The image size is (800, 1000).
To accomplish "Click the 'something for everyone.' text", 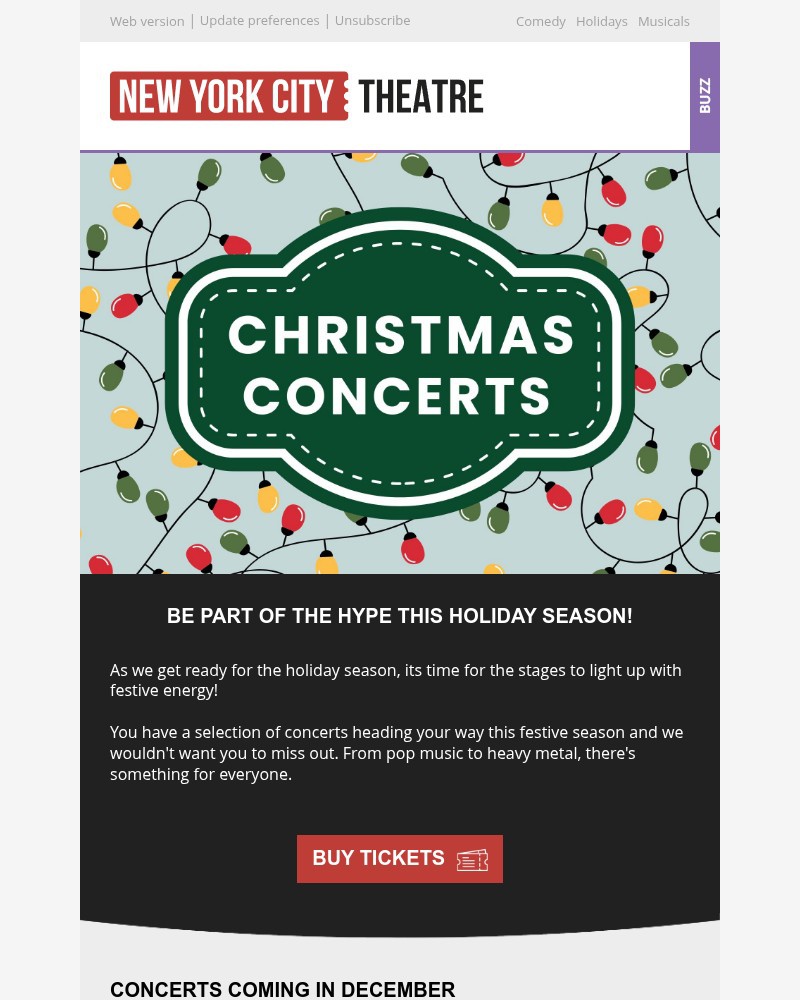I will click(201, 774).
